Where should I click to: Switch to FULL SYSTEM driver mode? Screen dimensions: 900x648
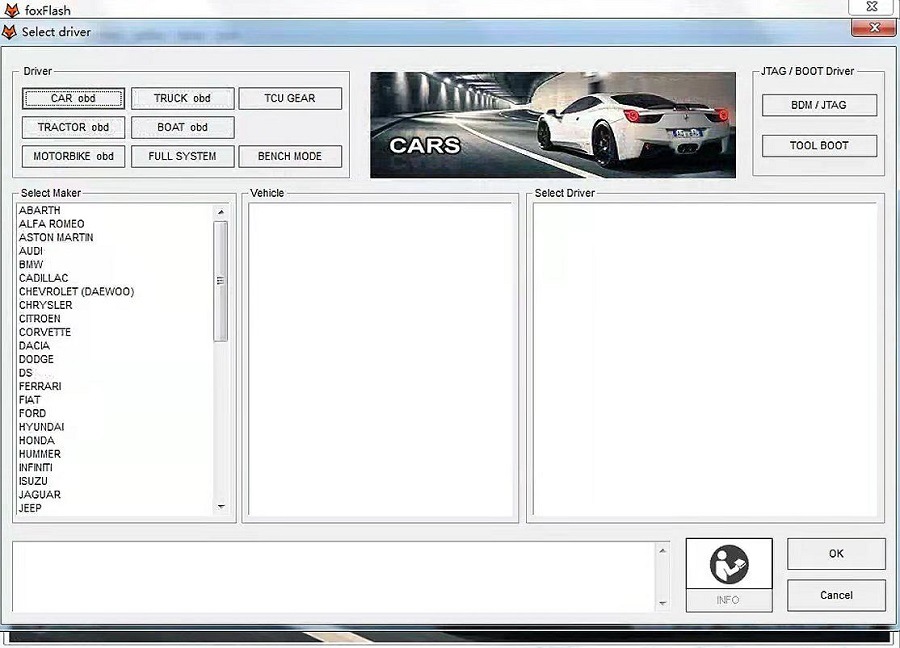181,156
